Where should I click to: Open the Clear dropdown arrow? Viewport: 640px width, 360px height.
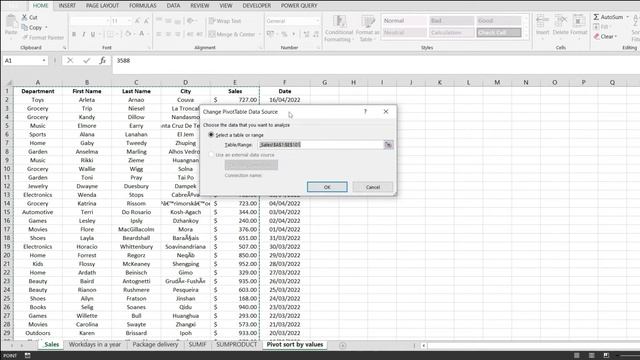click(x=616, y=36)
